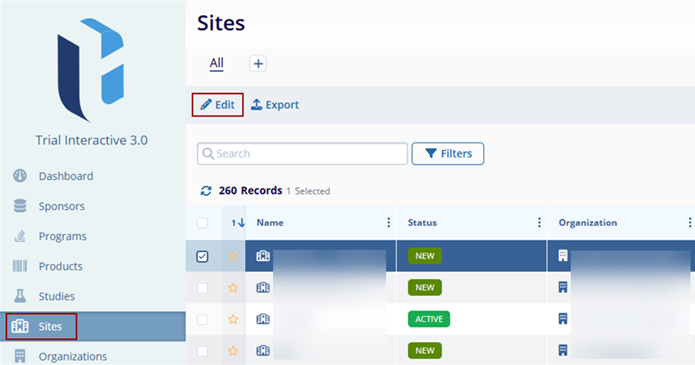Click the 260 Records count text
695x365 pixels.
coord(250,191)
